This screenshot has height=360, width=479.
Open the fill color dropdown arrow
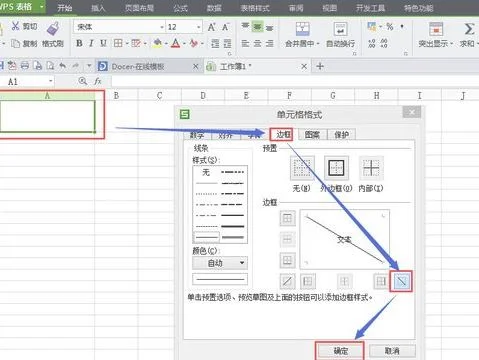166,44
